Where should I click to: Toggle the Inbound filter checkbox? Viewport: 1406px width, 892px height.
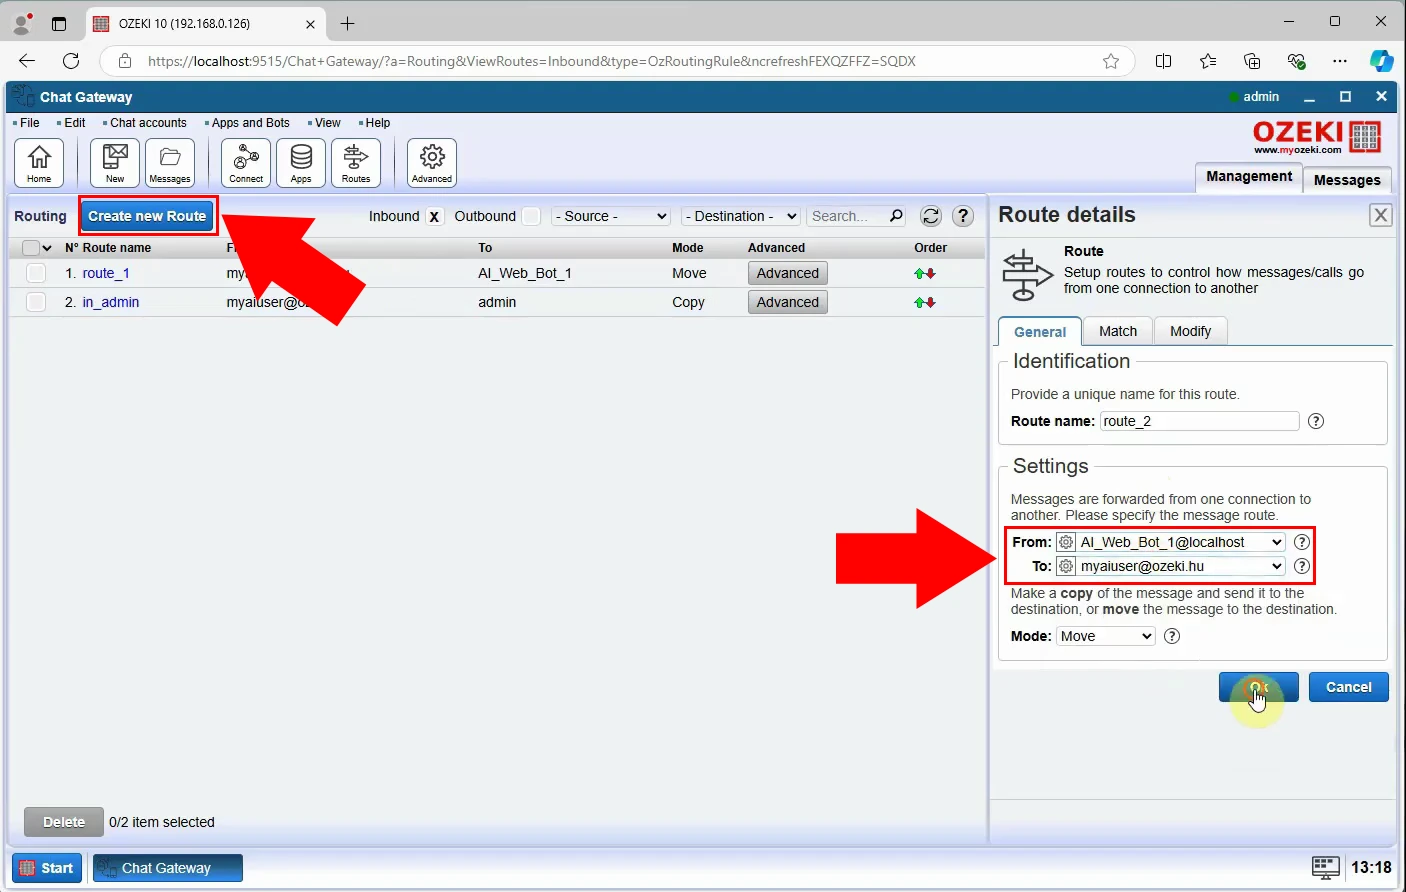[434, 216]
